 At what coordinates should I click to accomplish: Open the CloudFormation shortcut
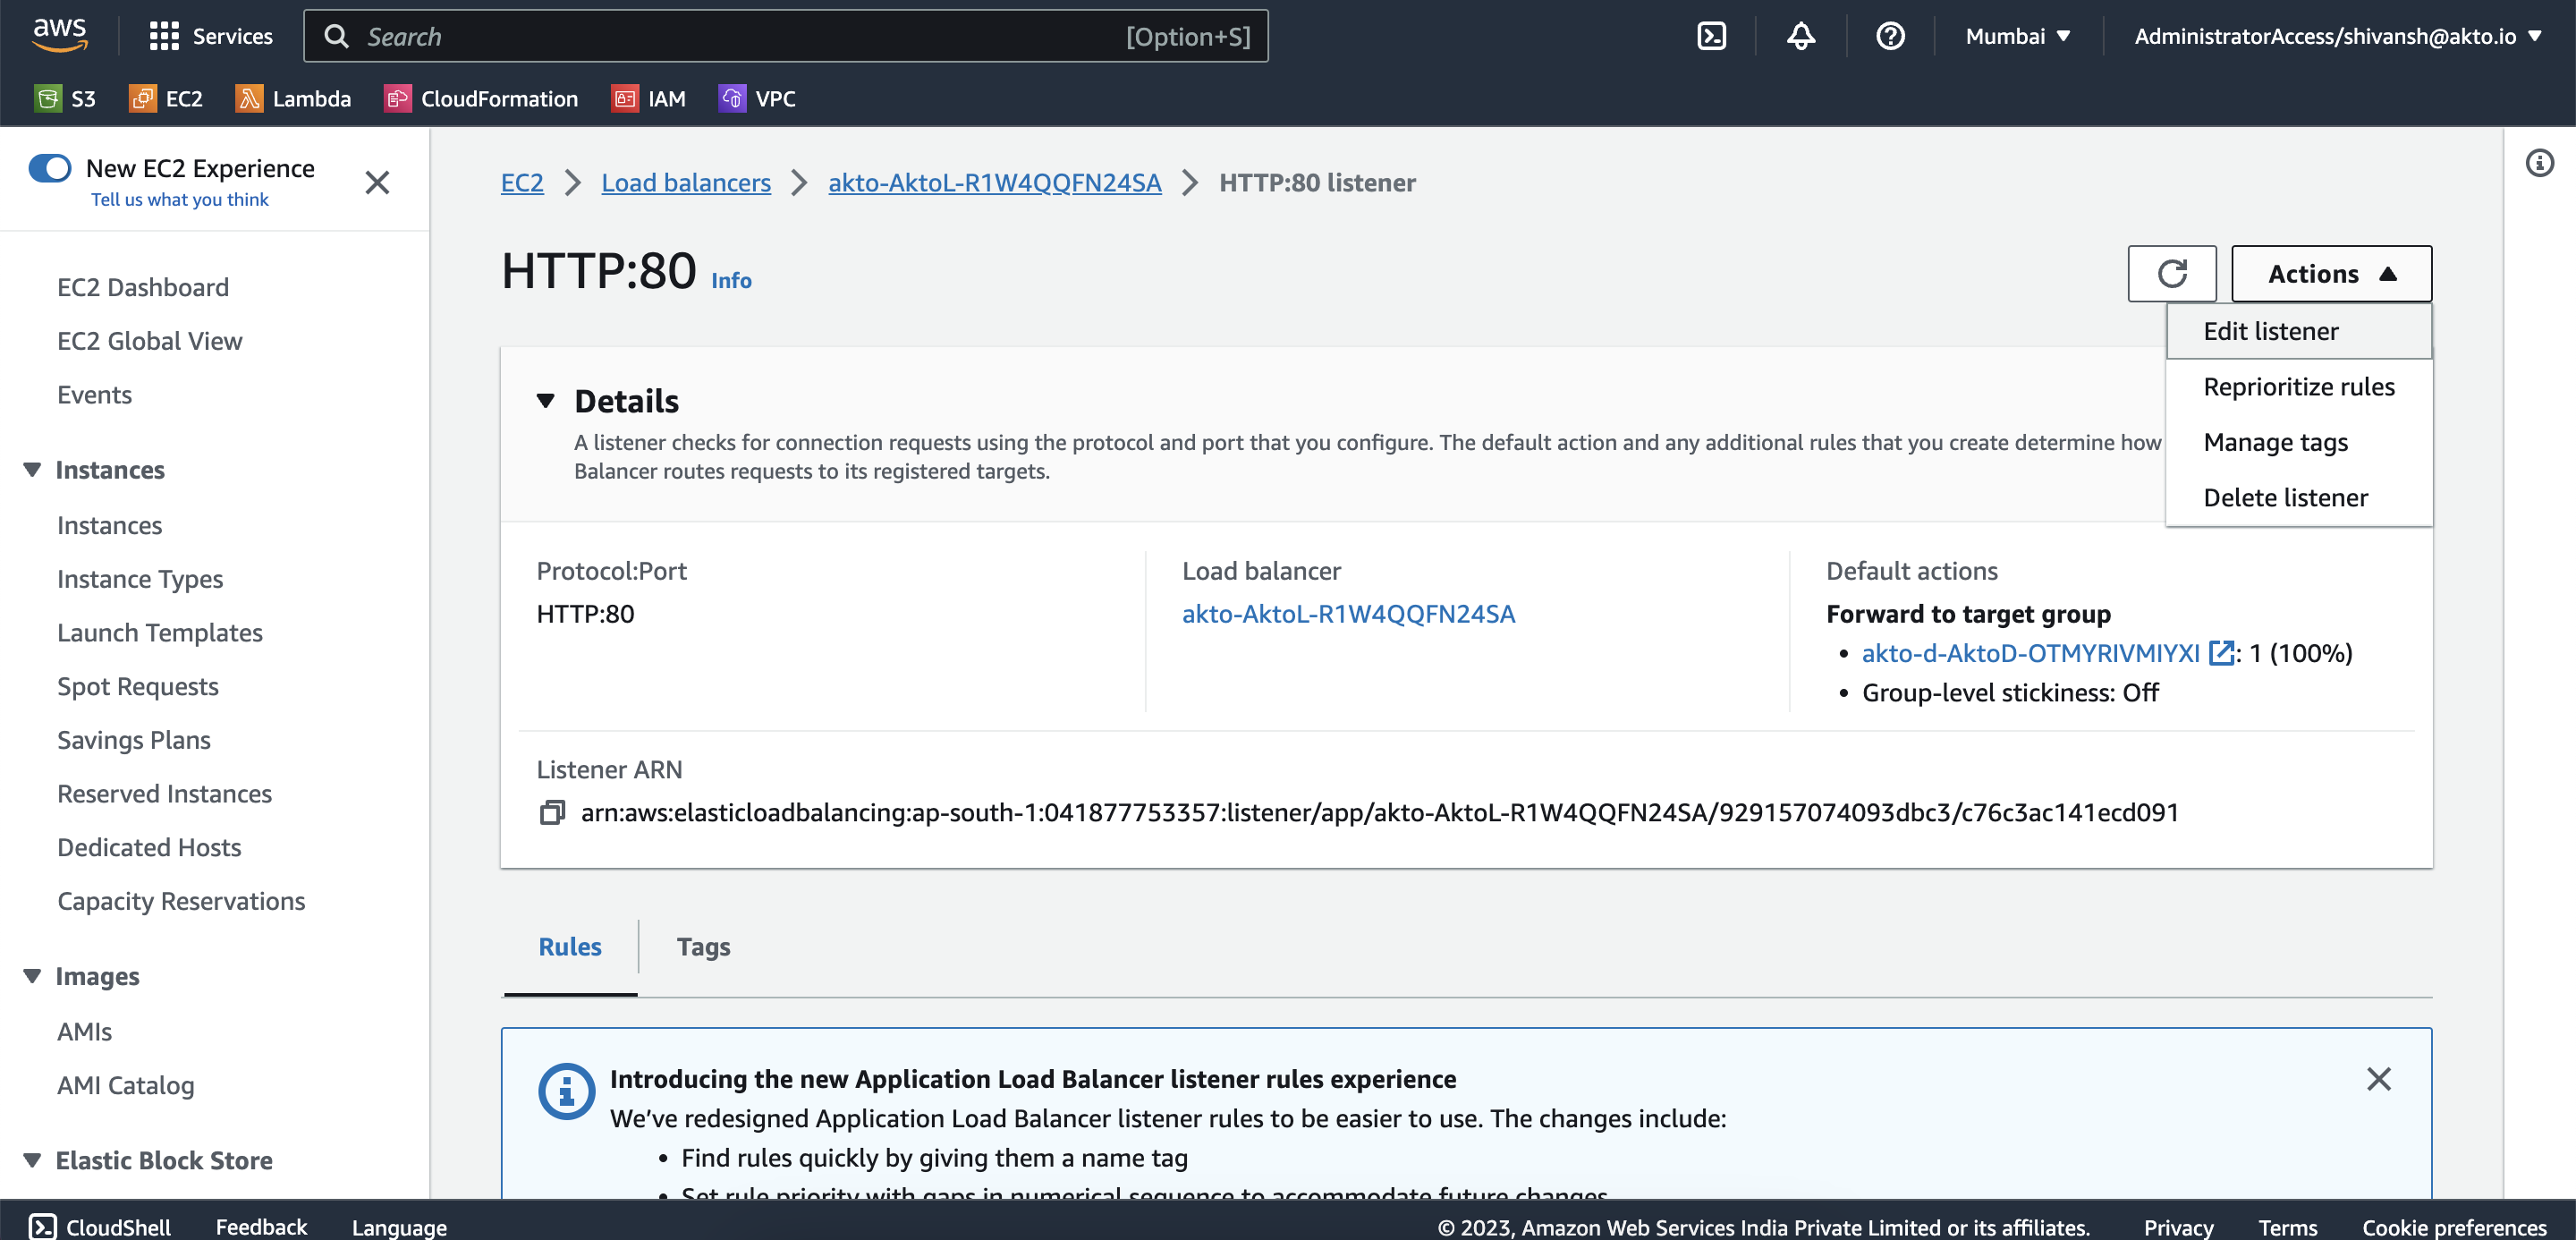(x=481, y=98)
